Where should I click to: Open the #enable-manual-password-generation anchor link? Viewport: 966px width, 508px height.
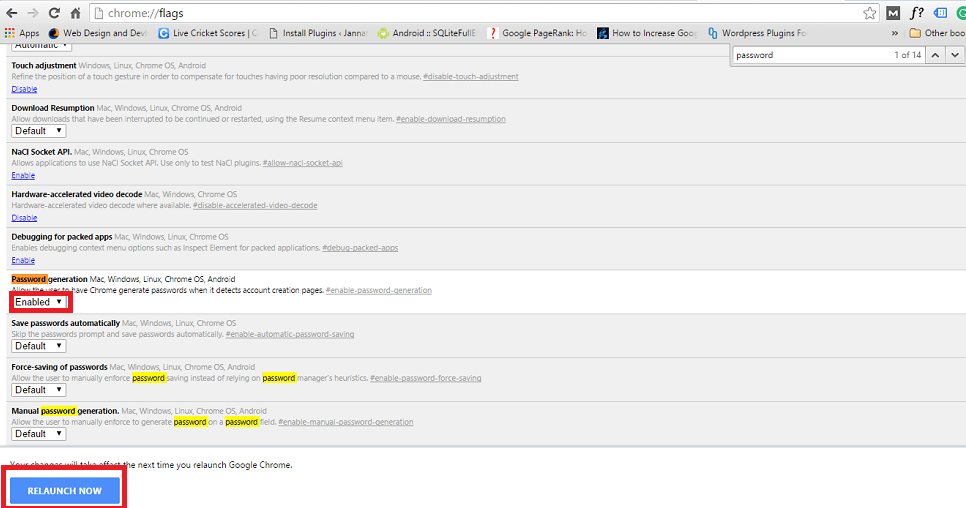pos(346,422)
